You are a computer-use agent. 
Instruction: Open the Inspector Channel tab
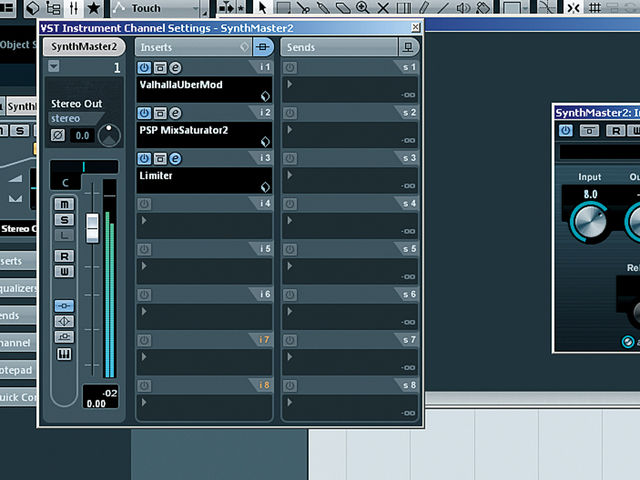18,343
